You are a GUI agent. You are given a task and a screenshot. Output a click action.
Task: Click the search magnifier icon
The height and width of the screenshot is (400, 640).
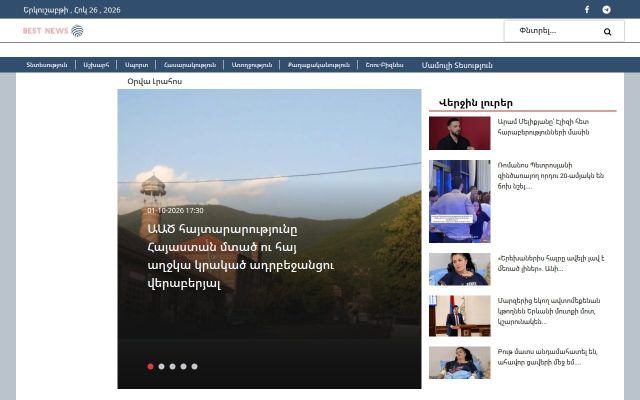pyautogui.click(x=607, y=31)
